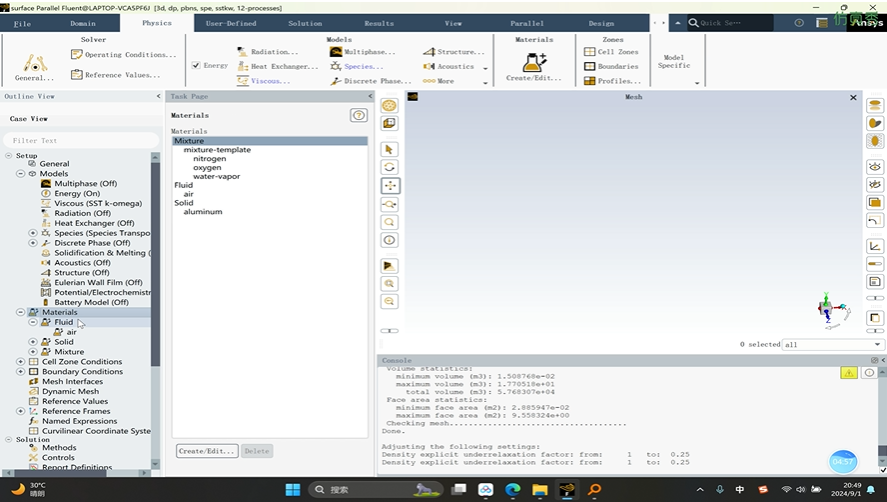
Task: Expand Species tree node
Action: tap(33, 233)
